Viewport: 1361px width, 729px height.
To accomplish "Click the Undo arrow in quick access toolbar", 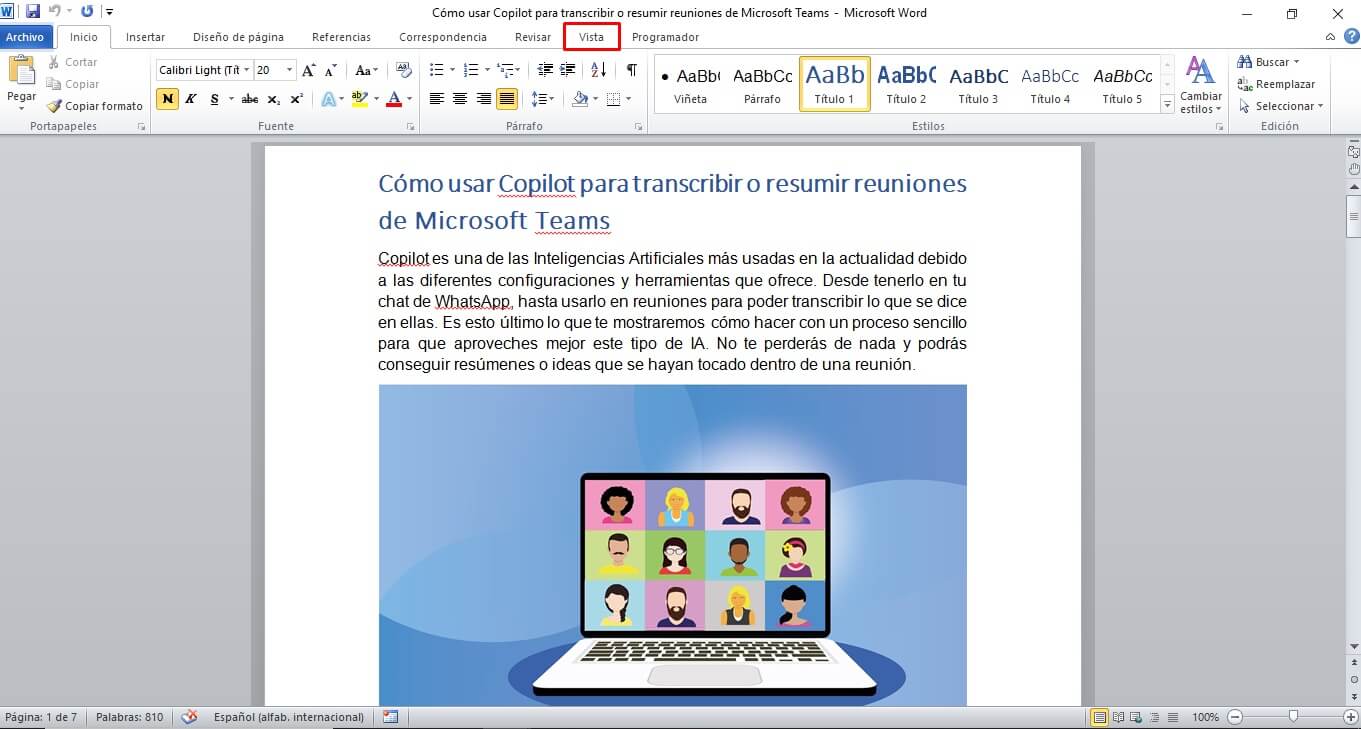I will [56, 12].
